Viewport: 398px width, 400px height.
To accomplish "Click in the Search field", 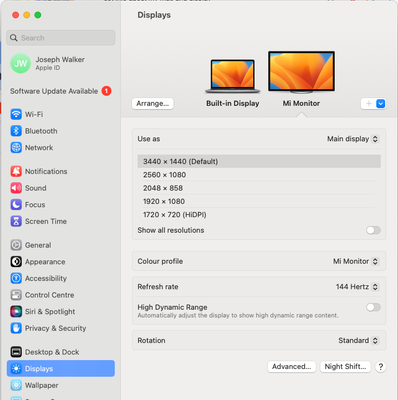I will (61, 38).
